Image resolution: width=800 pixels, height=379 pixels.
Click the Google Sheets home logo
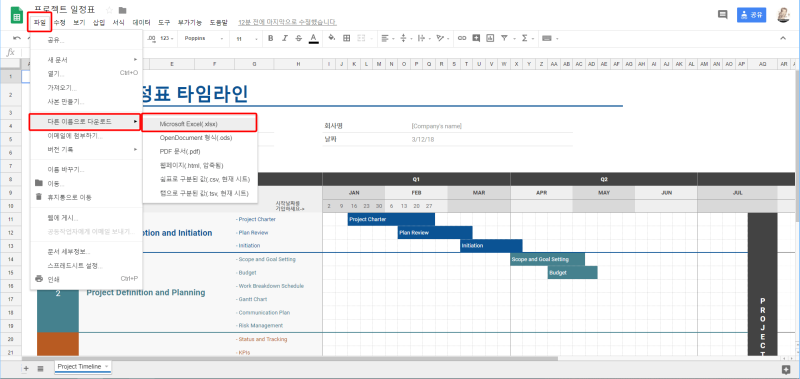[x=17, y=15]
